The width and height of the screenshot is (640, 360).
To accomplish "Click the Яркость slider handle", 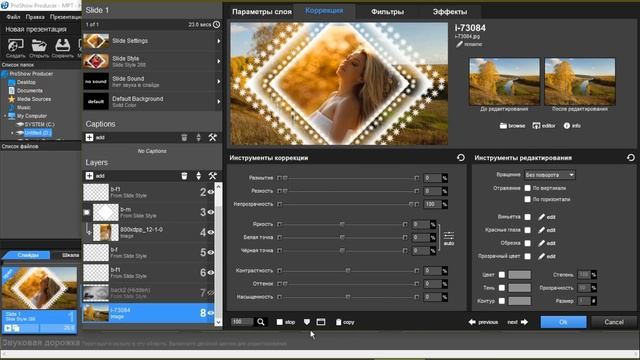I will pyautogui.click(x=342, y=224).
